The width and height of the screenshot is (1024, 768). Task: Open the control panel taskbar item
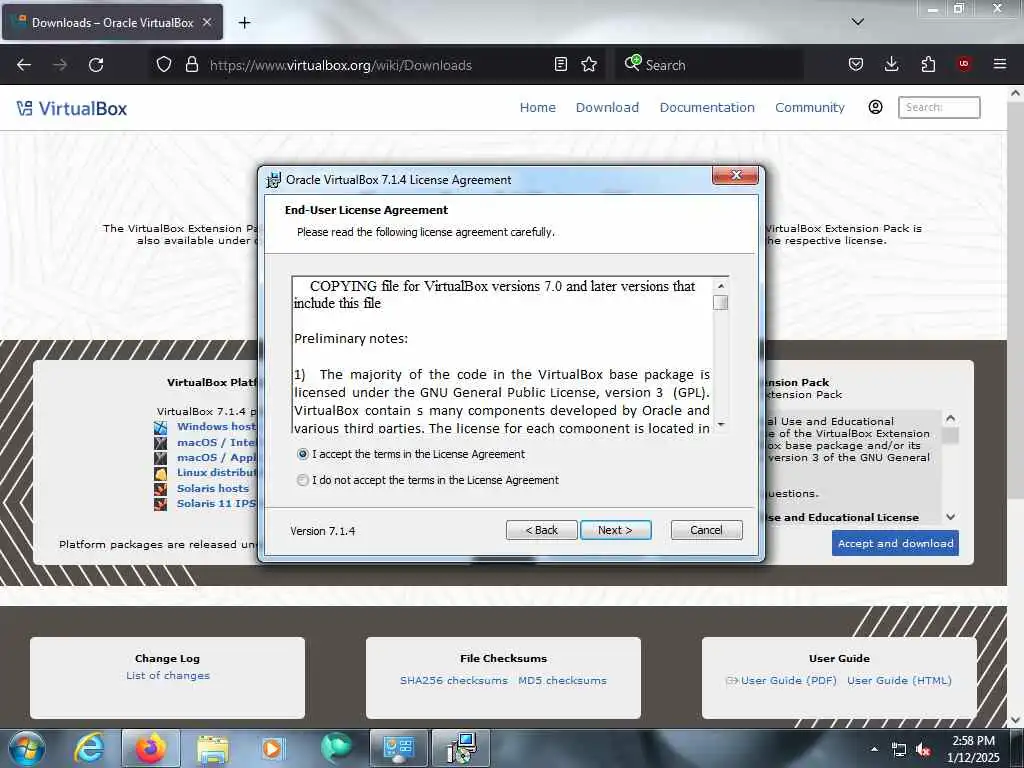398,748
